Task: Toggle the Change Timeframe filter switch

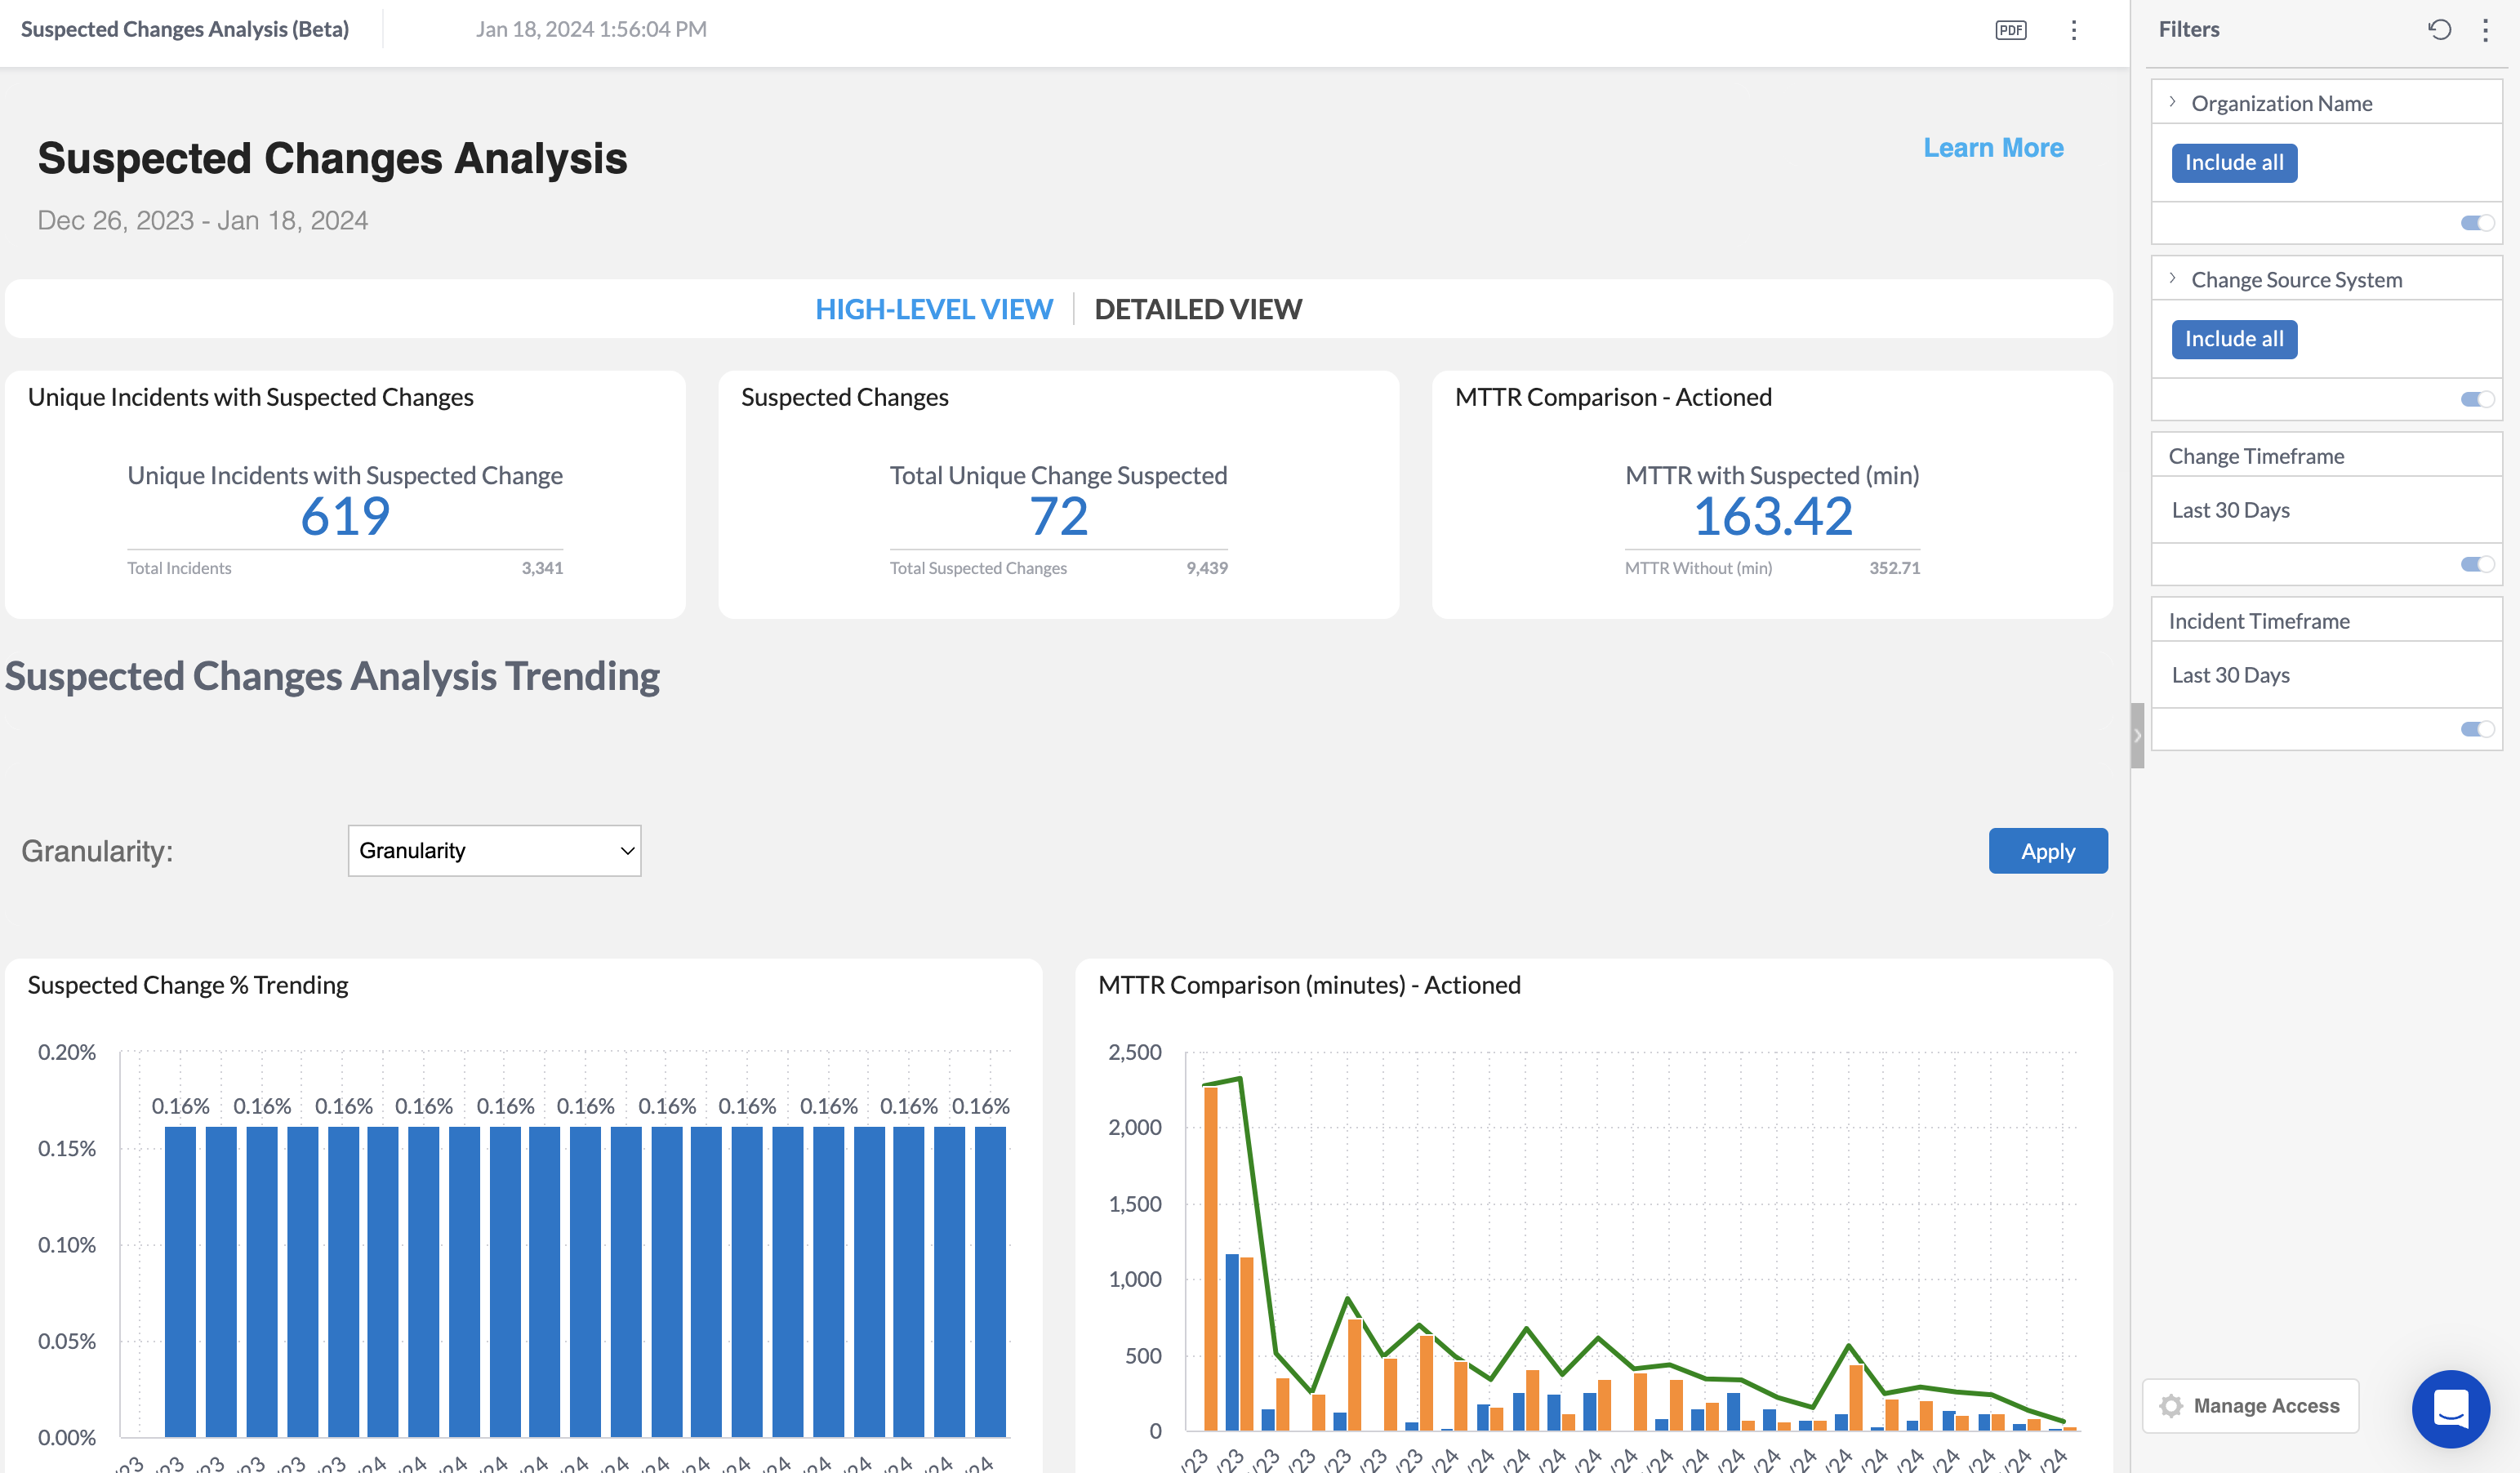Action: (x=2477, y=563)
